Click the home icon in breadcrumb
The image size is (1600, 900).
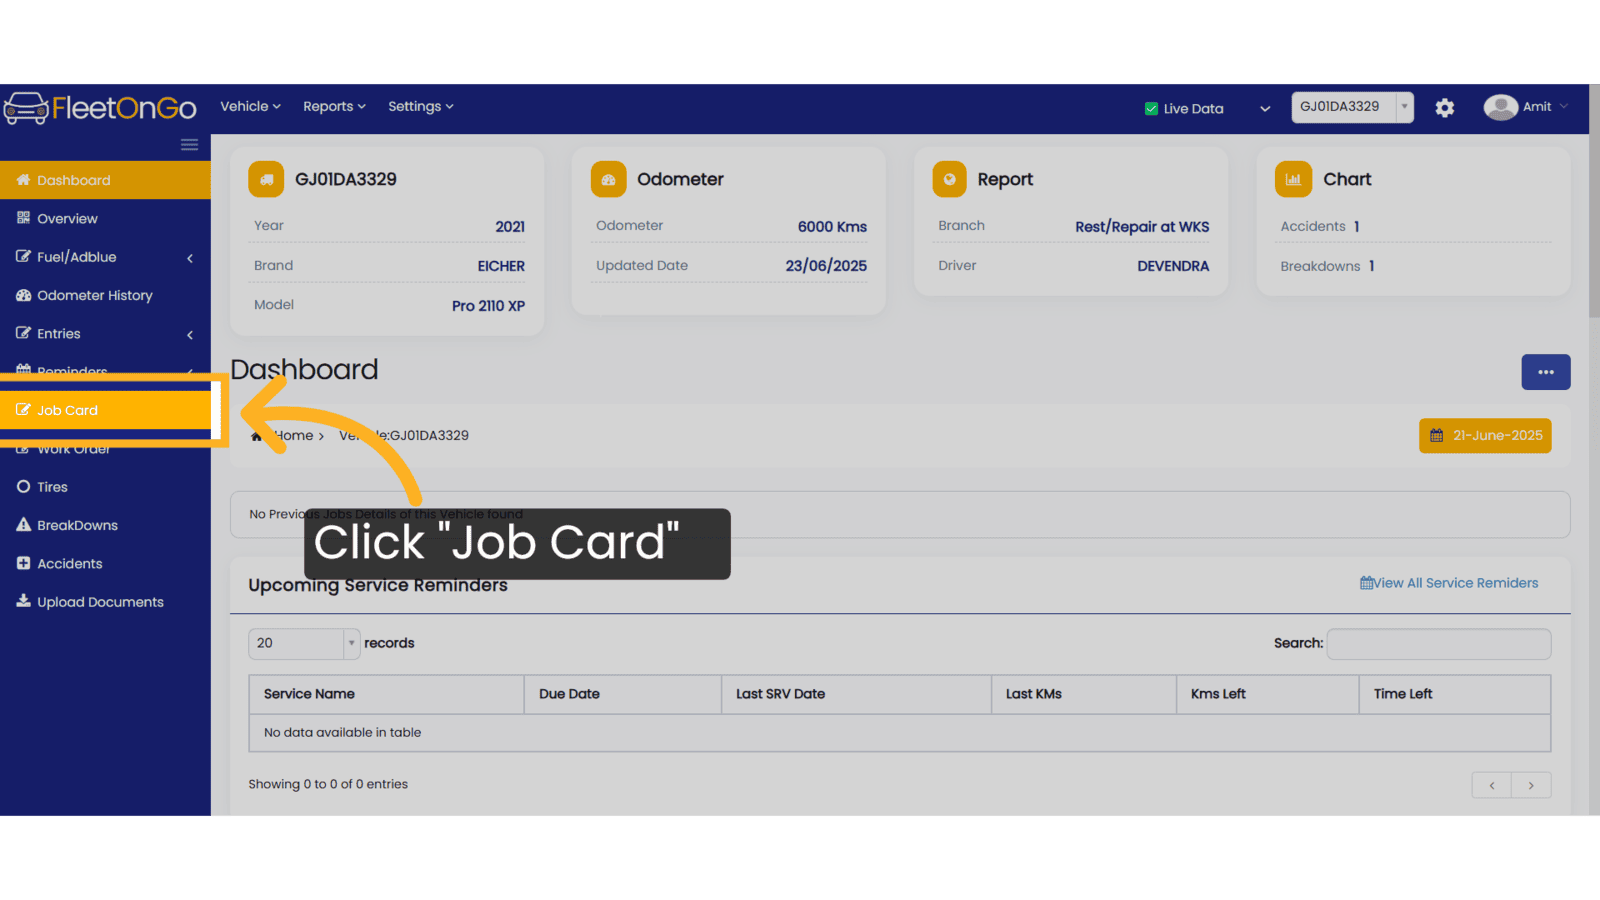(257, 436)
